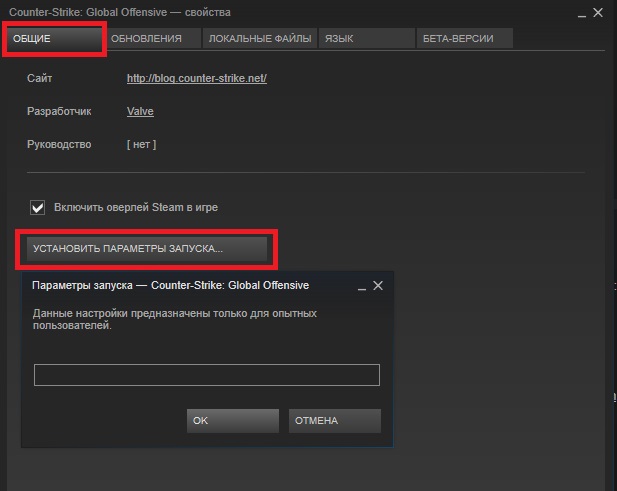Viewport: 617px width, 491px height.
Task: Open the blog.counter-strike.net website link
Action: (196, 78)
